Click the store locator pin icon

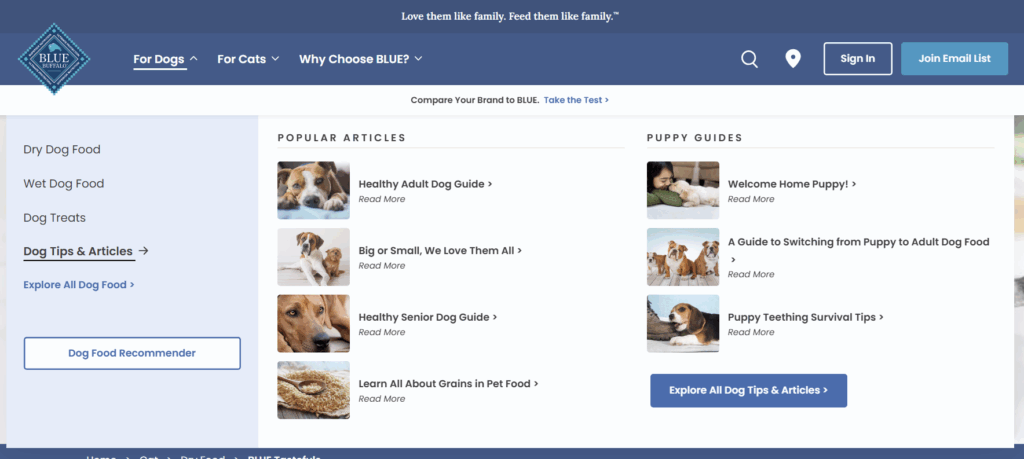click(x=793, y=59)
